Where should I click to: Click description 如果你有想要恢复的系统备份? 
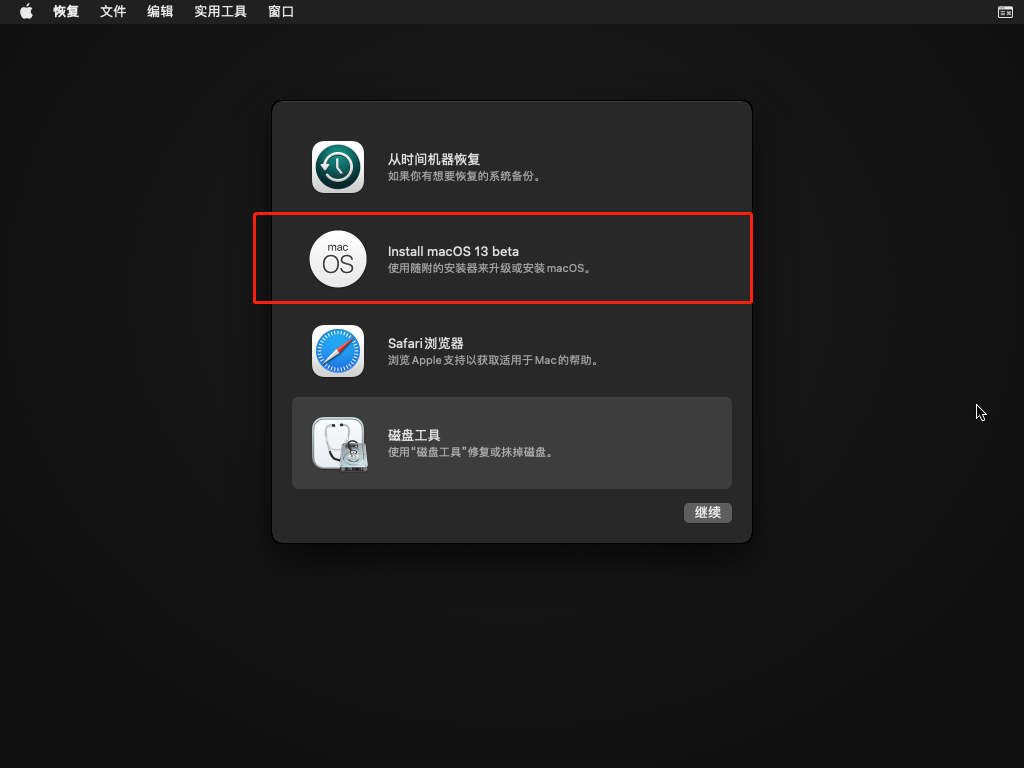pos(464,176)
